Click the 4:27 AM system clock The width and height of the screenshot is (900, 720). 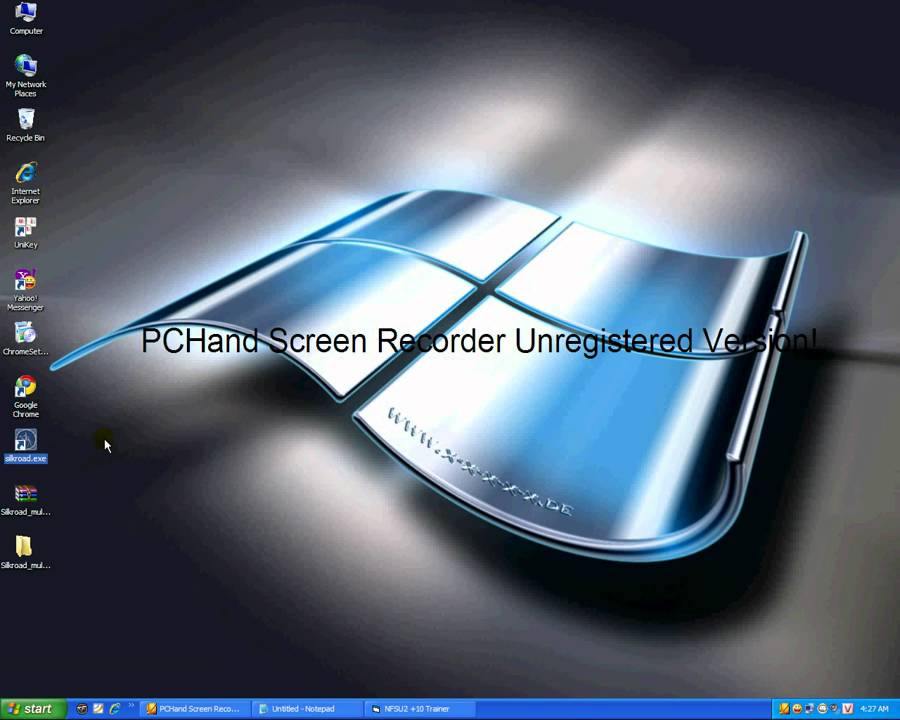[x=874, y=709]
